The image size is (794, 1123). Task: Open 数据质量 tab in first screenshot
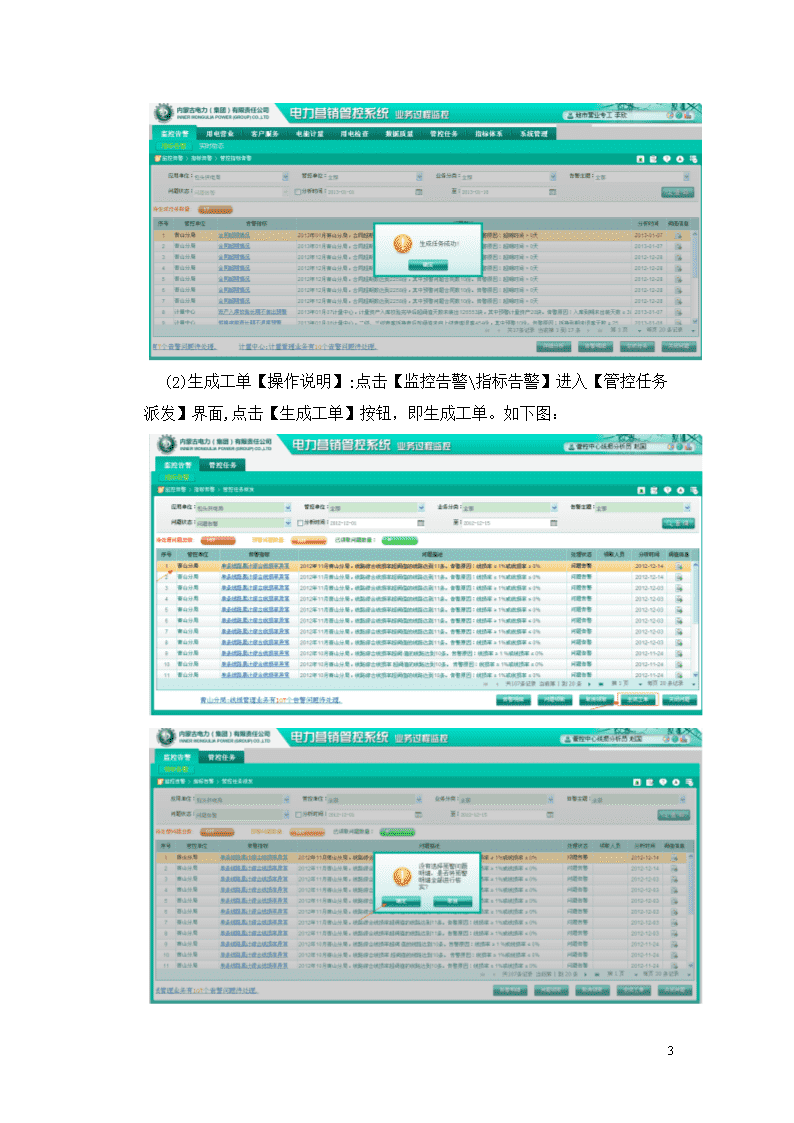[x=400, y=134]
